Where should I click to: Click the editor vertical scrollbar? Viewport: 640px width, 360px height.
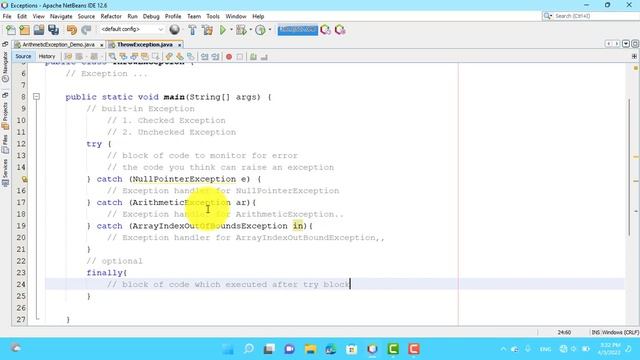tap(629, 167)
